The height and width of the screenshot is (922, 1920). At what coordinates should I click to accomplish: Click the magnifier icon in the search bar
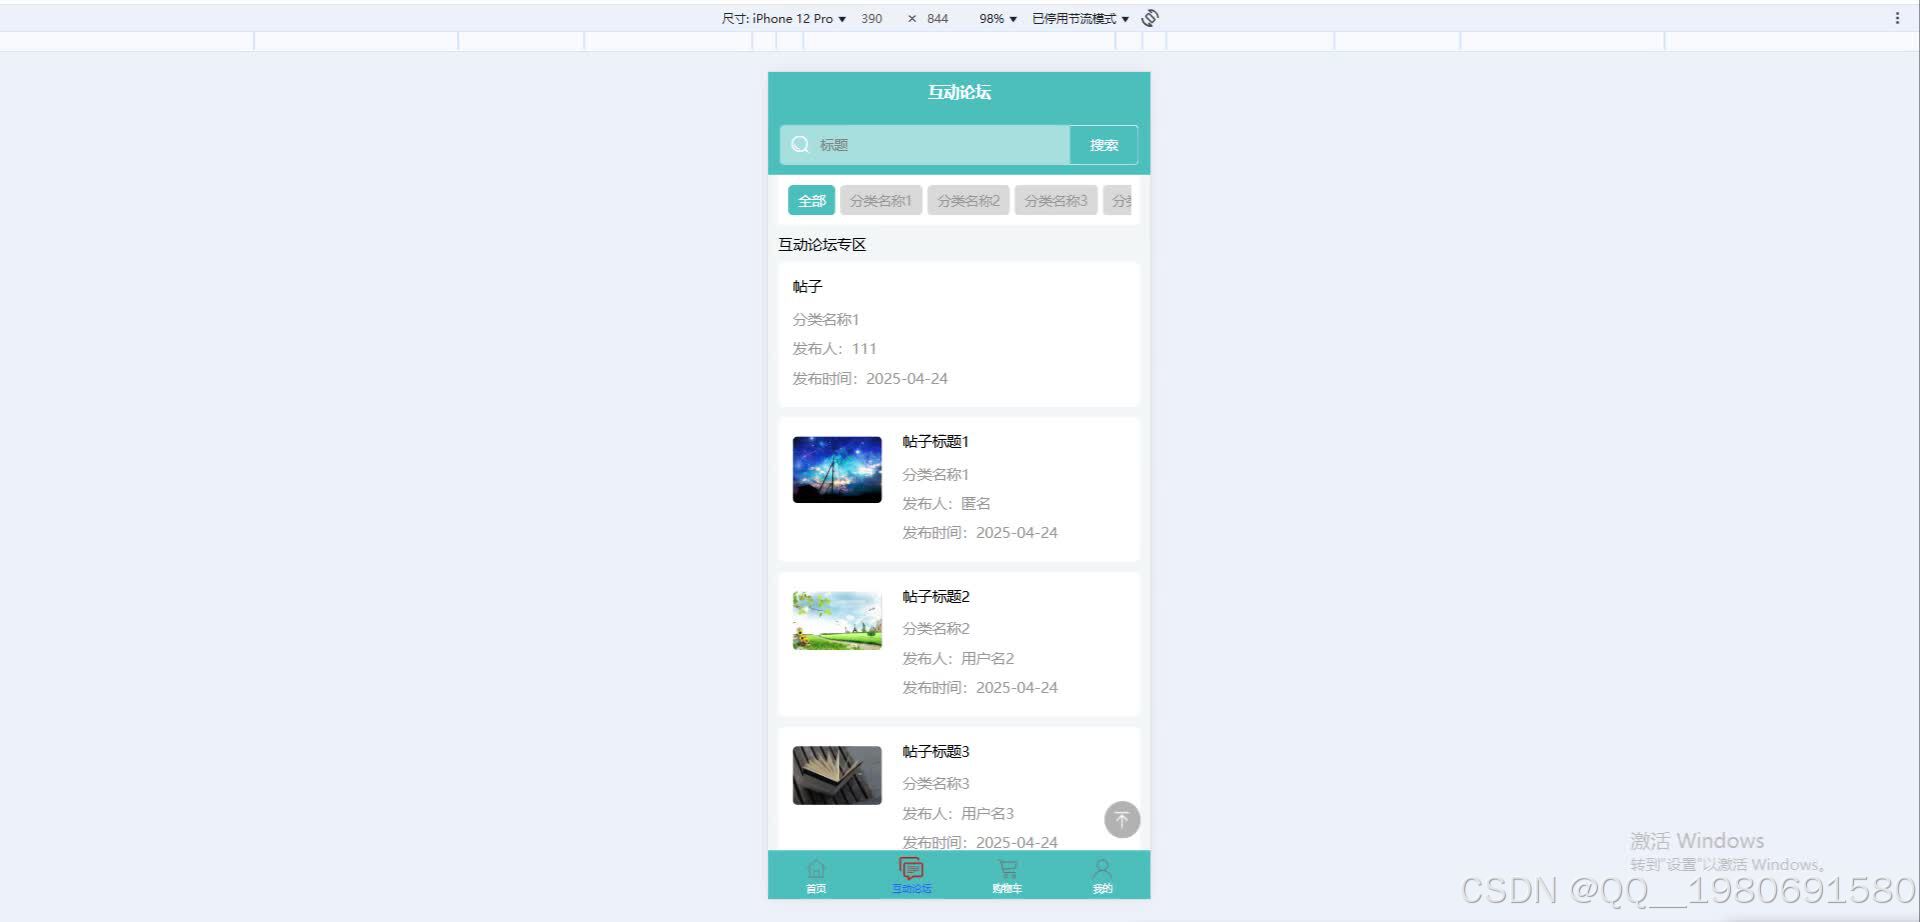click(x=800, y=144)
